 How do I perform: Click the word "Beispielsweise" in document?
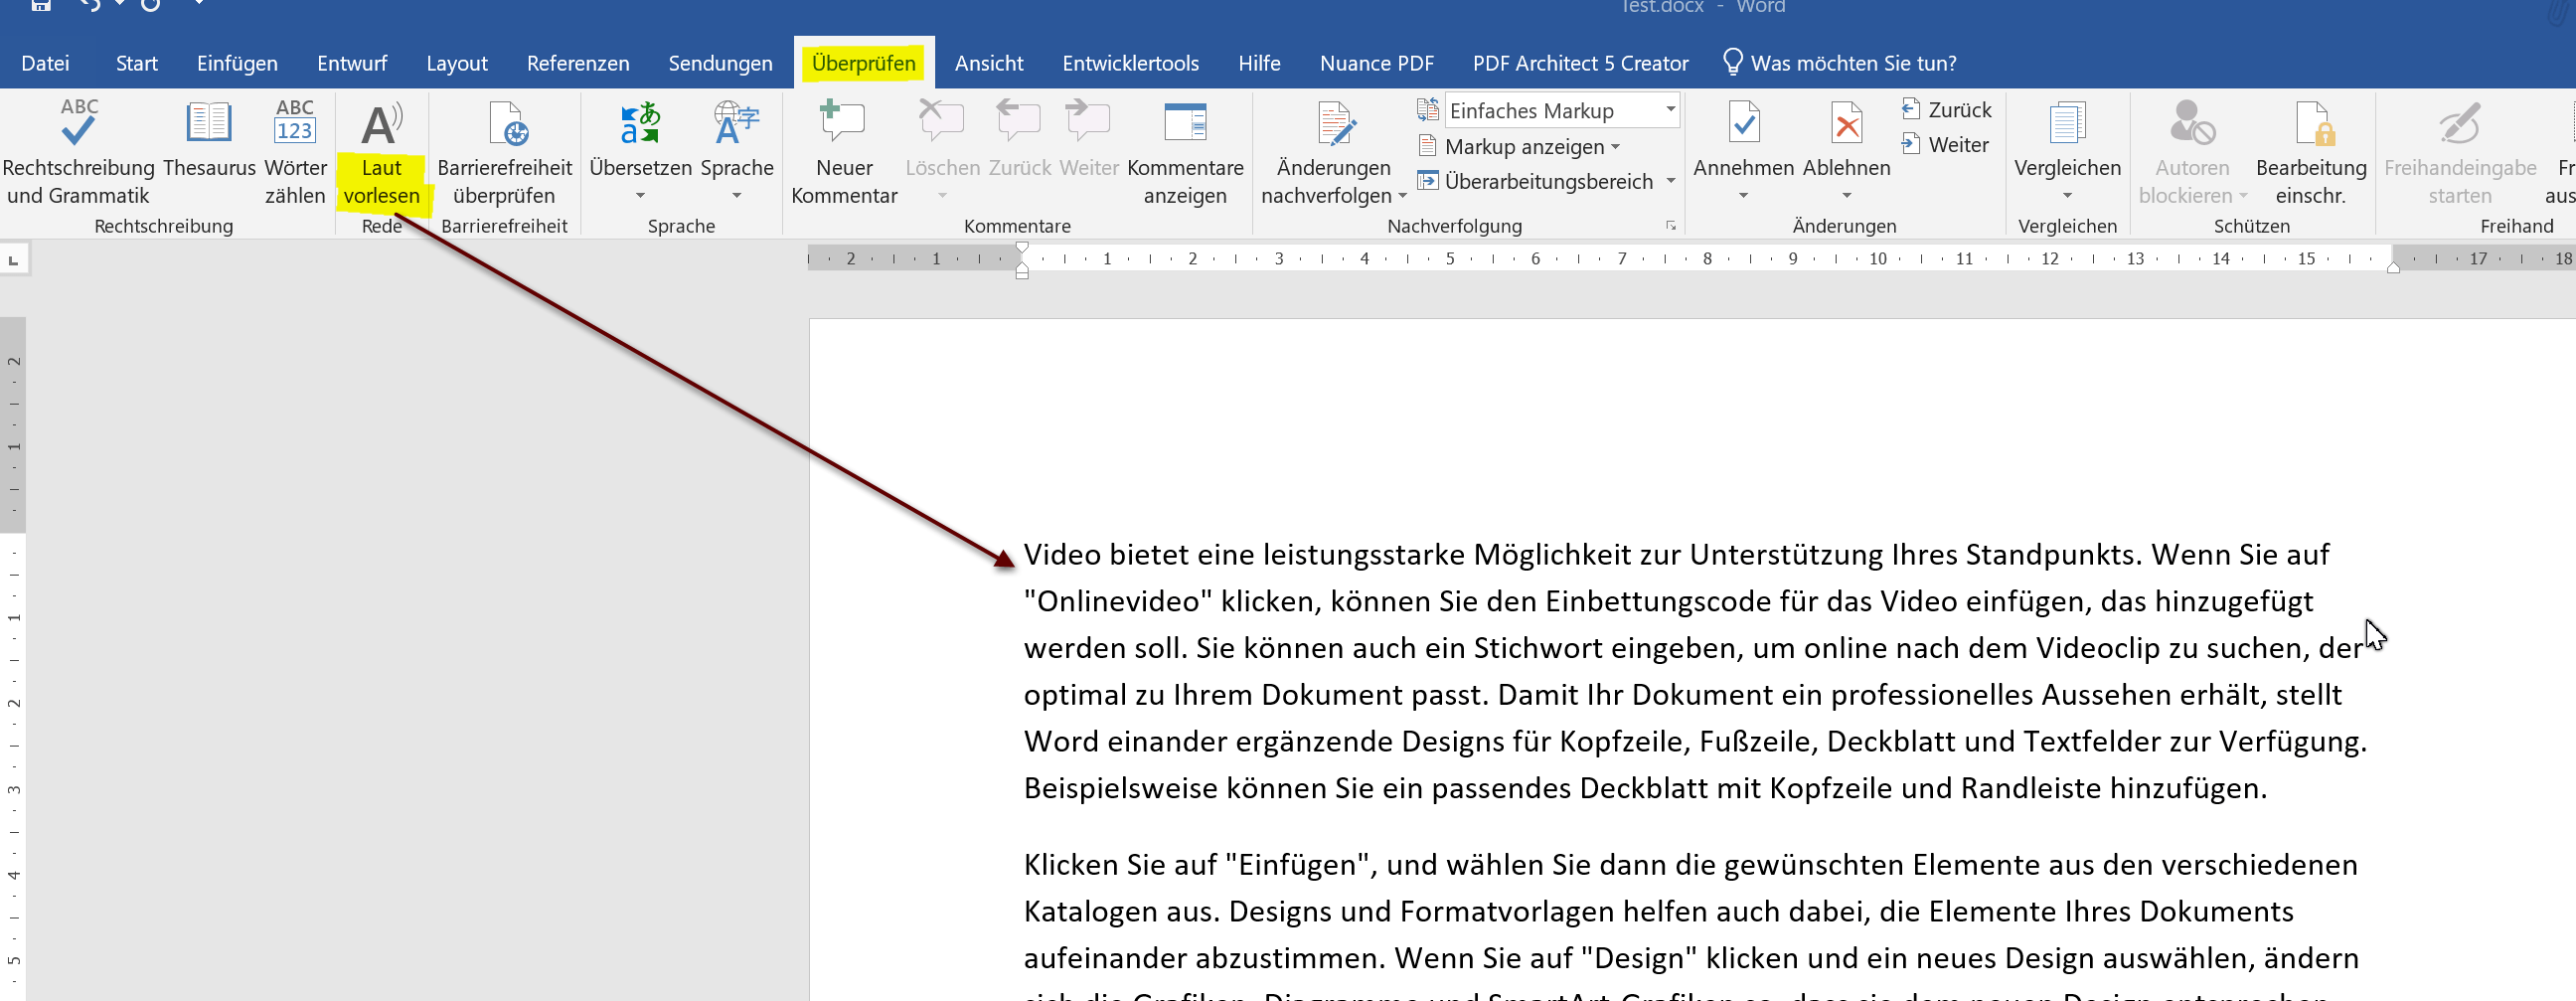1121,789
